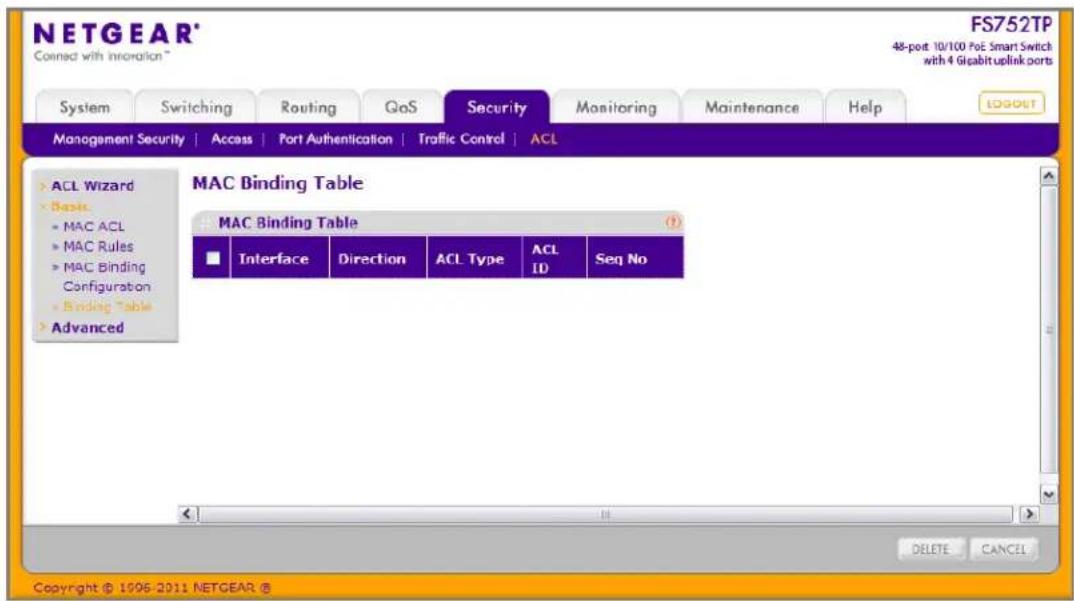
Task: Toggle the select-all checkbox in table header
Action: [x=213, y=258]
